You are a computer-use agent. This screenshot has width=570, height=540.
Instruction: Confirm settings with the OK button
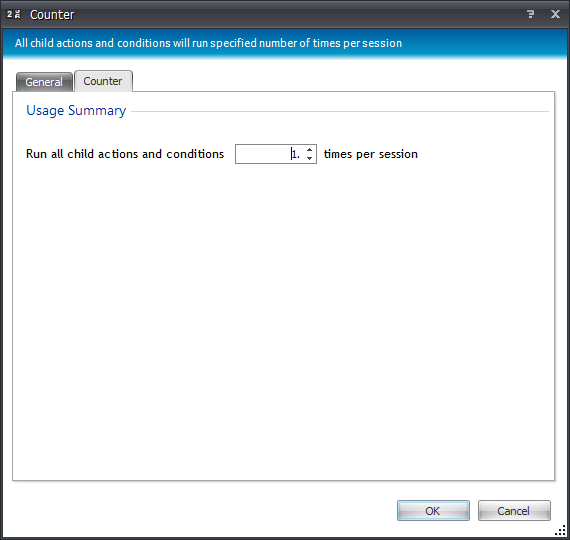pos(433,511)
